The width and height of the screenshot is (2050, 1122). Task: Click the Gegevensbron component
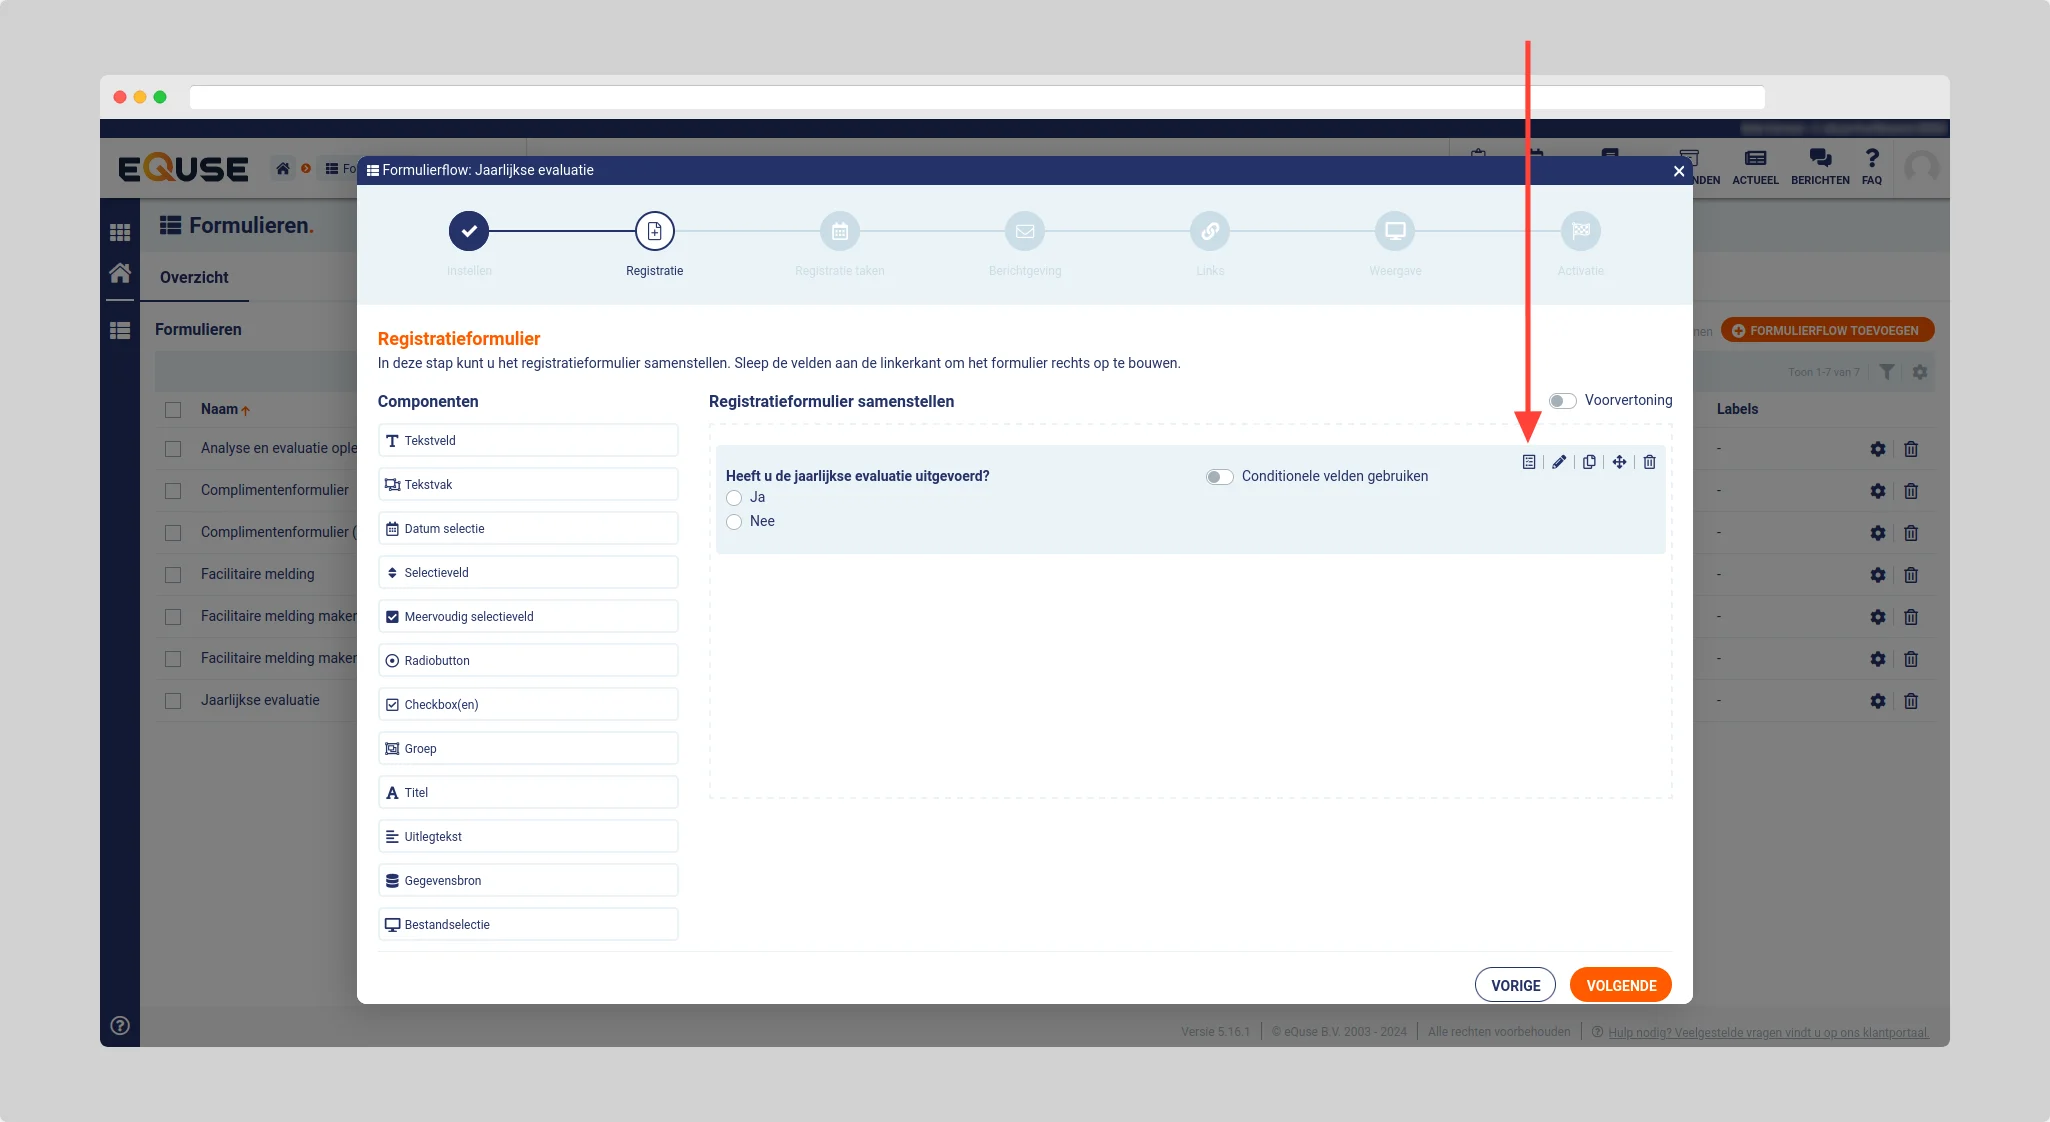click(x=528, y=881)
